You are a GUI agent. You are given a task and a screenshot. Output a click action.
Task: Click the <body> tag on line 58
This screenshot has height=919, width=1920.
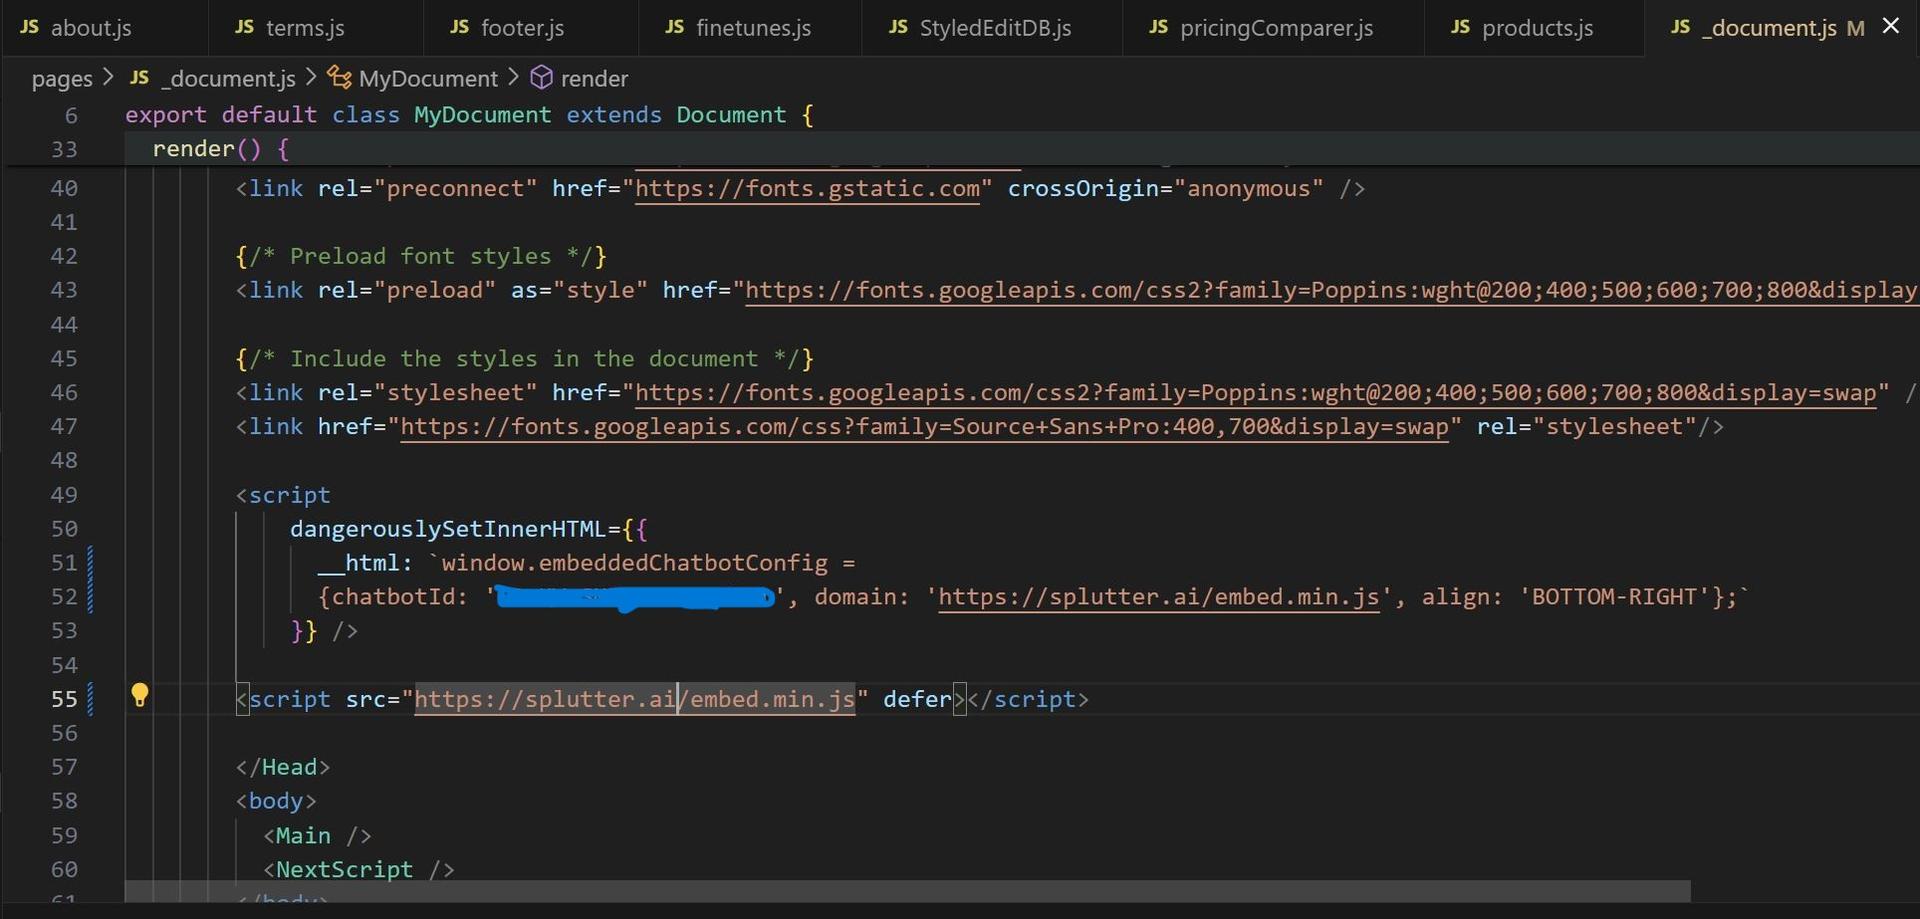(x=276, y=801)
